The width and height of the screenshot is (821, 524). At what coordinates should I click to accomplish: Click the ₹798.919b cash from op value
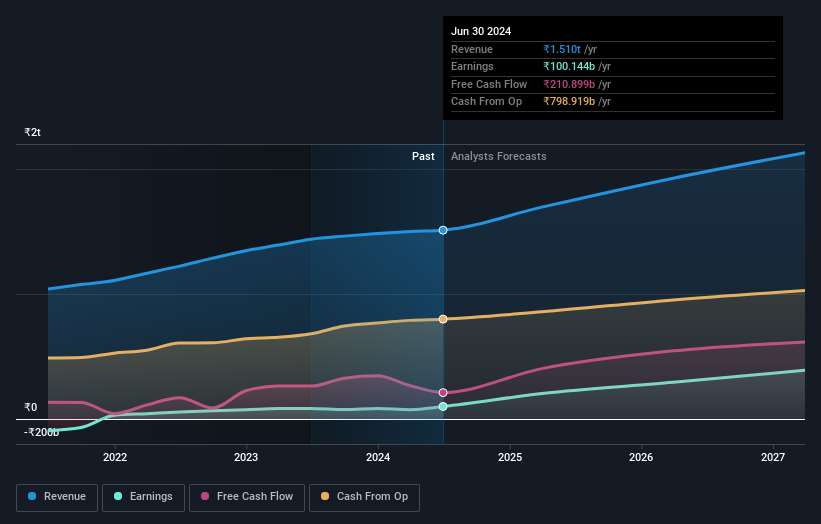click(x=569, y=102)
